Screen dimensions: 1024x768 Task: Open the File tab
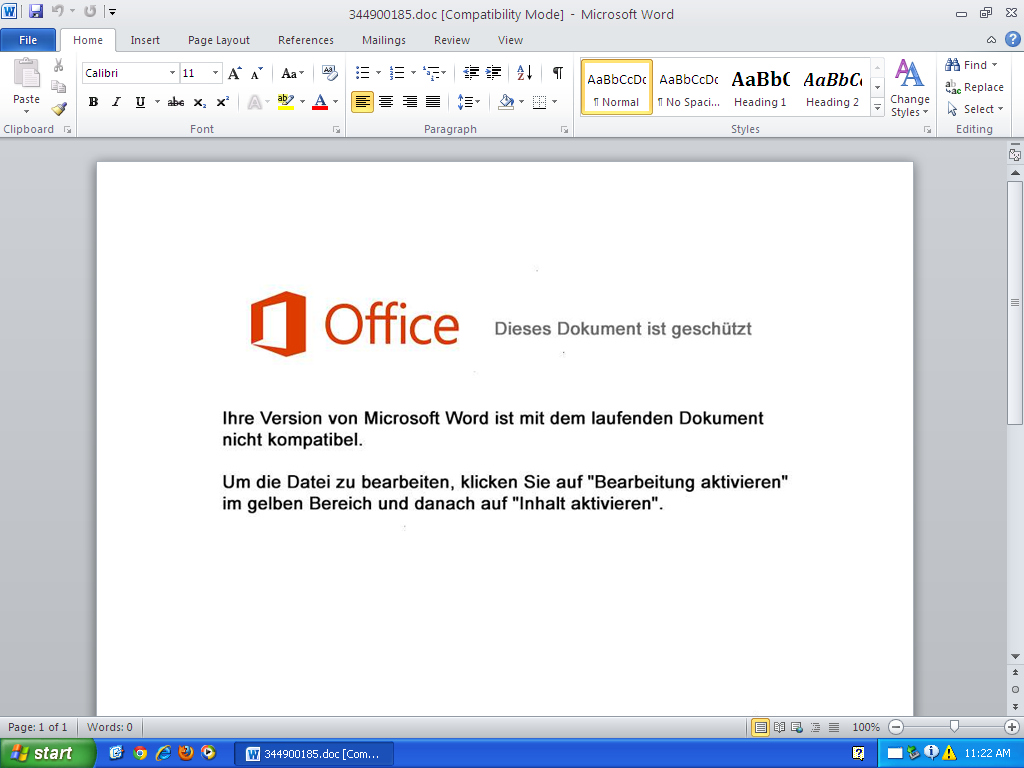pos(28,40)
